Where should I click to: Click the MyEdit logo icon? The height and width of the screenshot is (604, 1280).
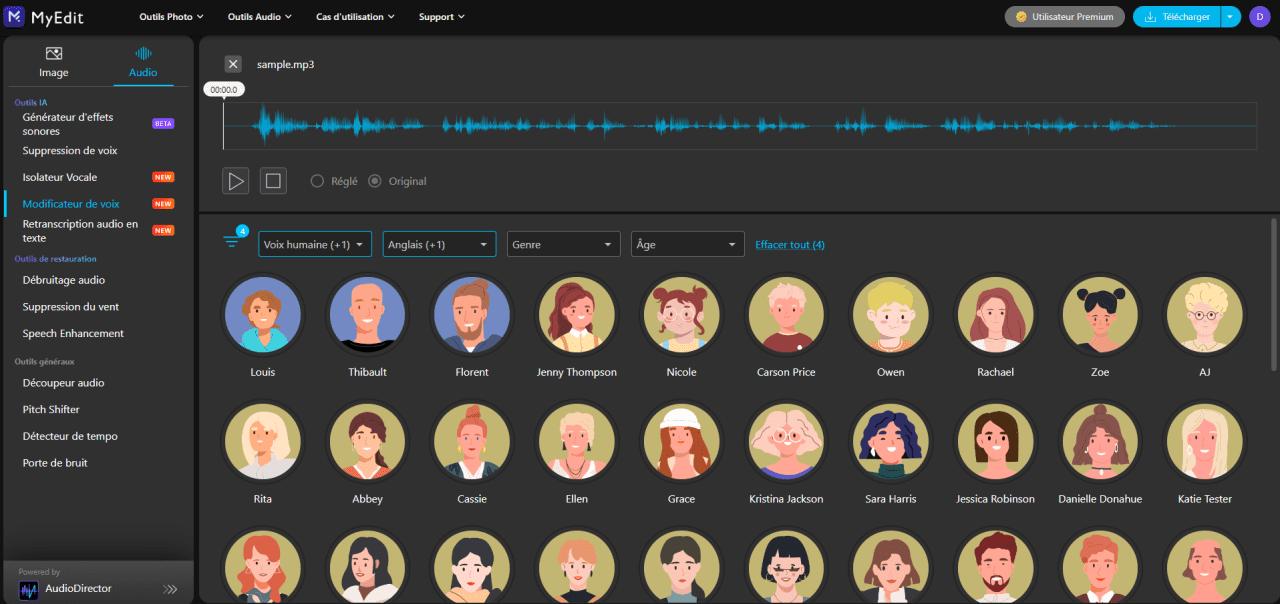(x=14, y=16)
